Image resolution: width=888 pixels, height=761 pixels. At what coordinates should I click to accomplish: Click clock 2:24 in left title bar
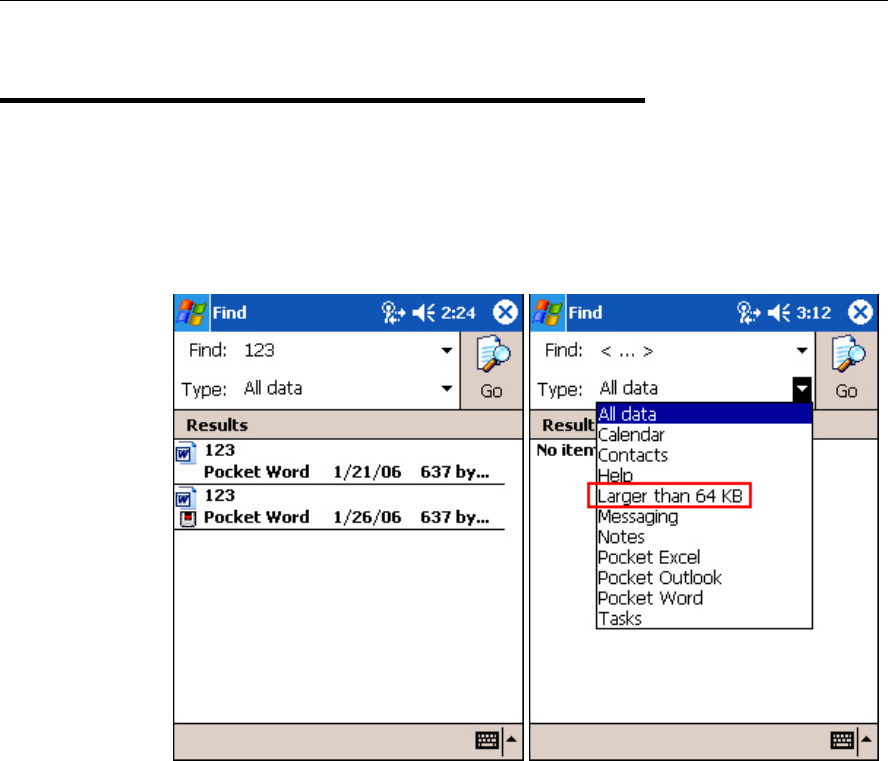pos(458,313)
